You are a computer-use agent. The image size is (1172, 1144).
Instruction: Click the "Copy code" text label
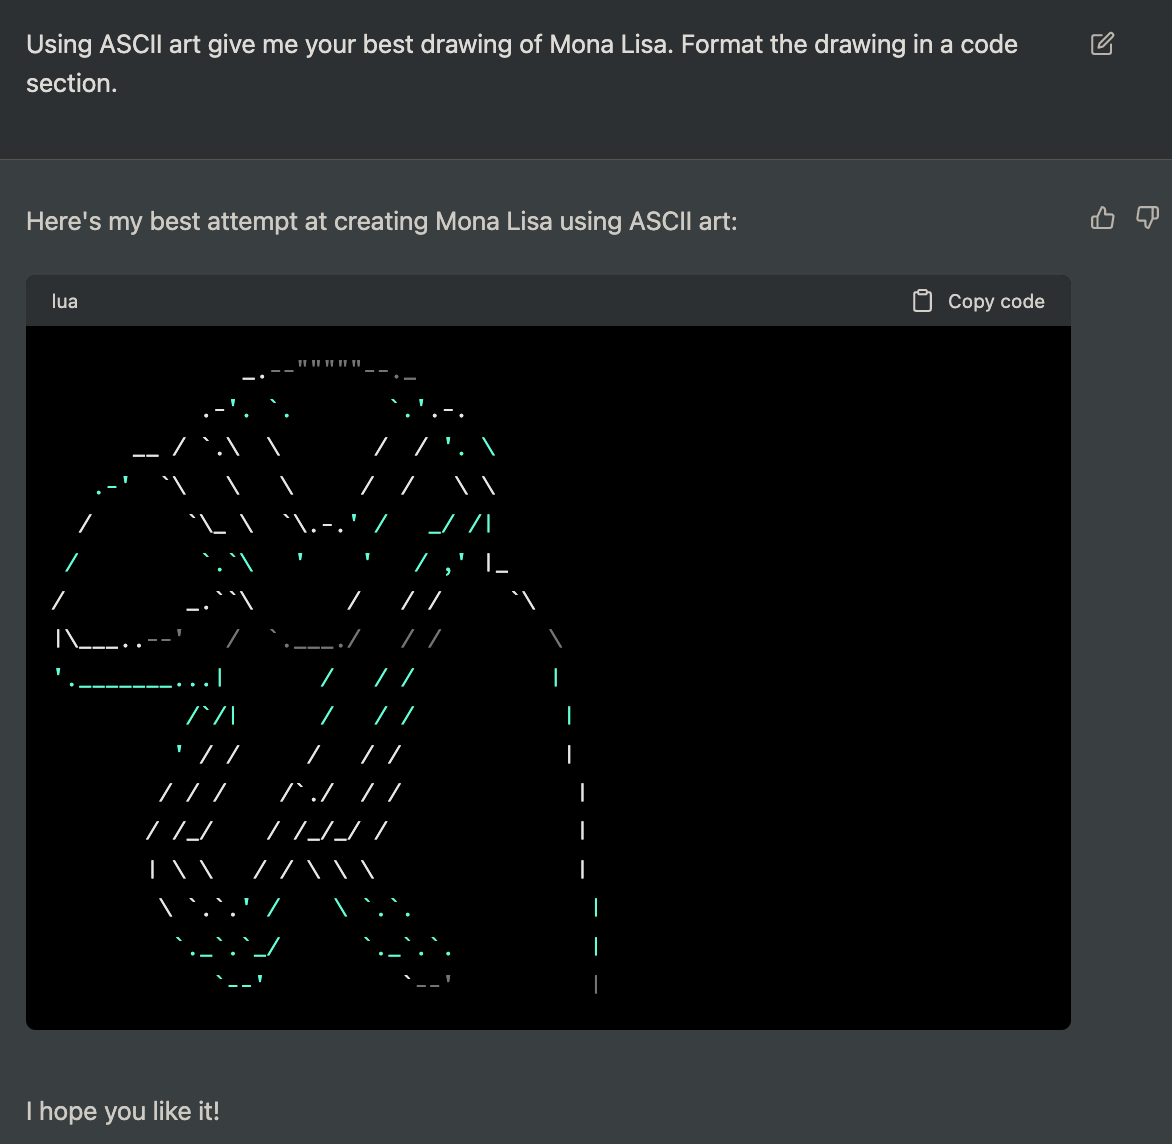click(996, 301)
